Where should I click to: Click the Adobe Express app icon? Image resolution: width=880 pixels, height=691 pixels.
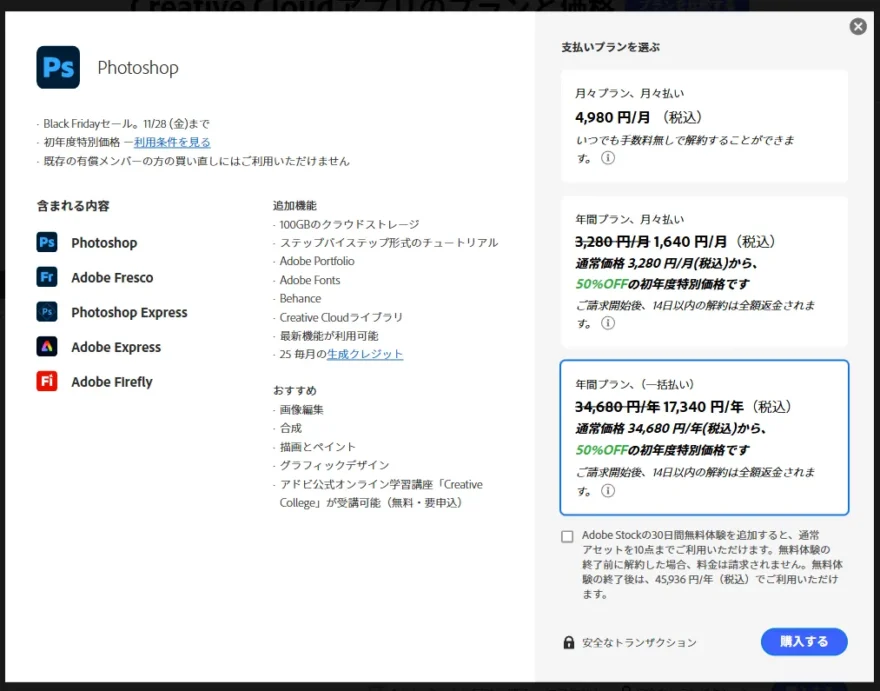47,347
